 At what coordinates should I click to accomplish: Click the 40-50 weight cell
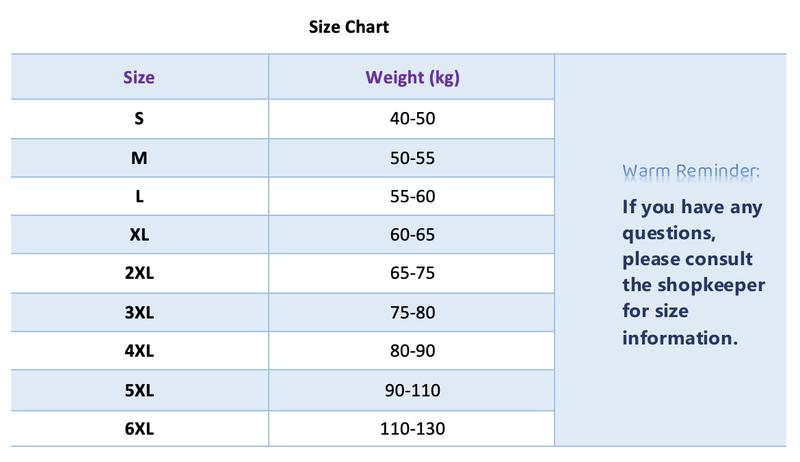click(412, 118)
